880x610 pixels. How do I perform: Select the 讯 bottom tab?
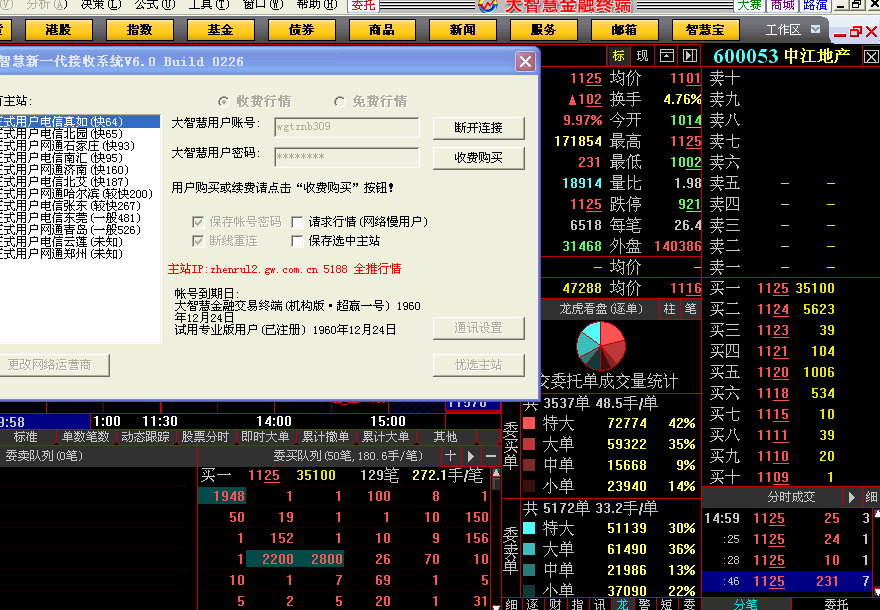coord(600,604)
